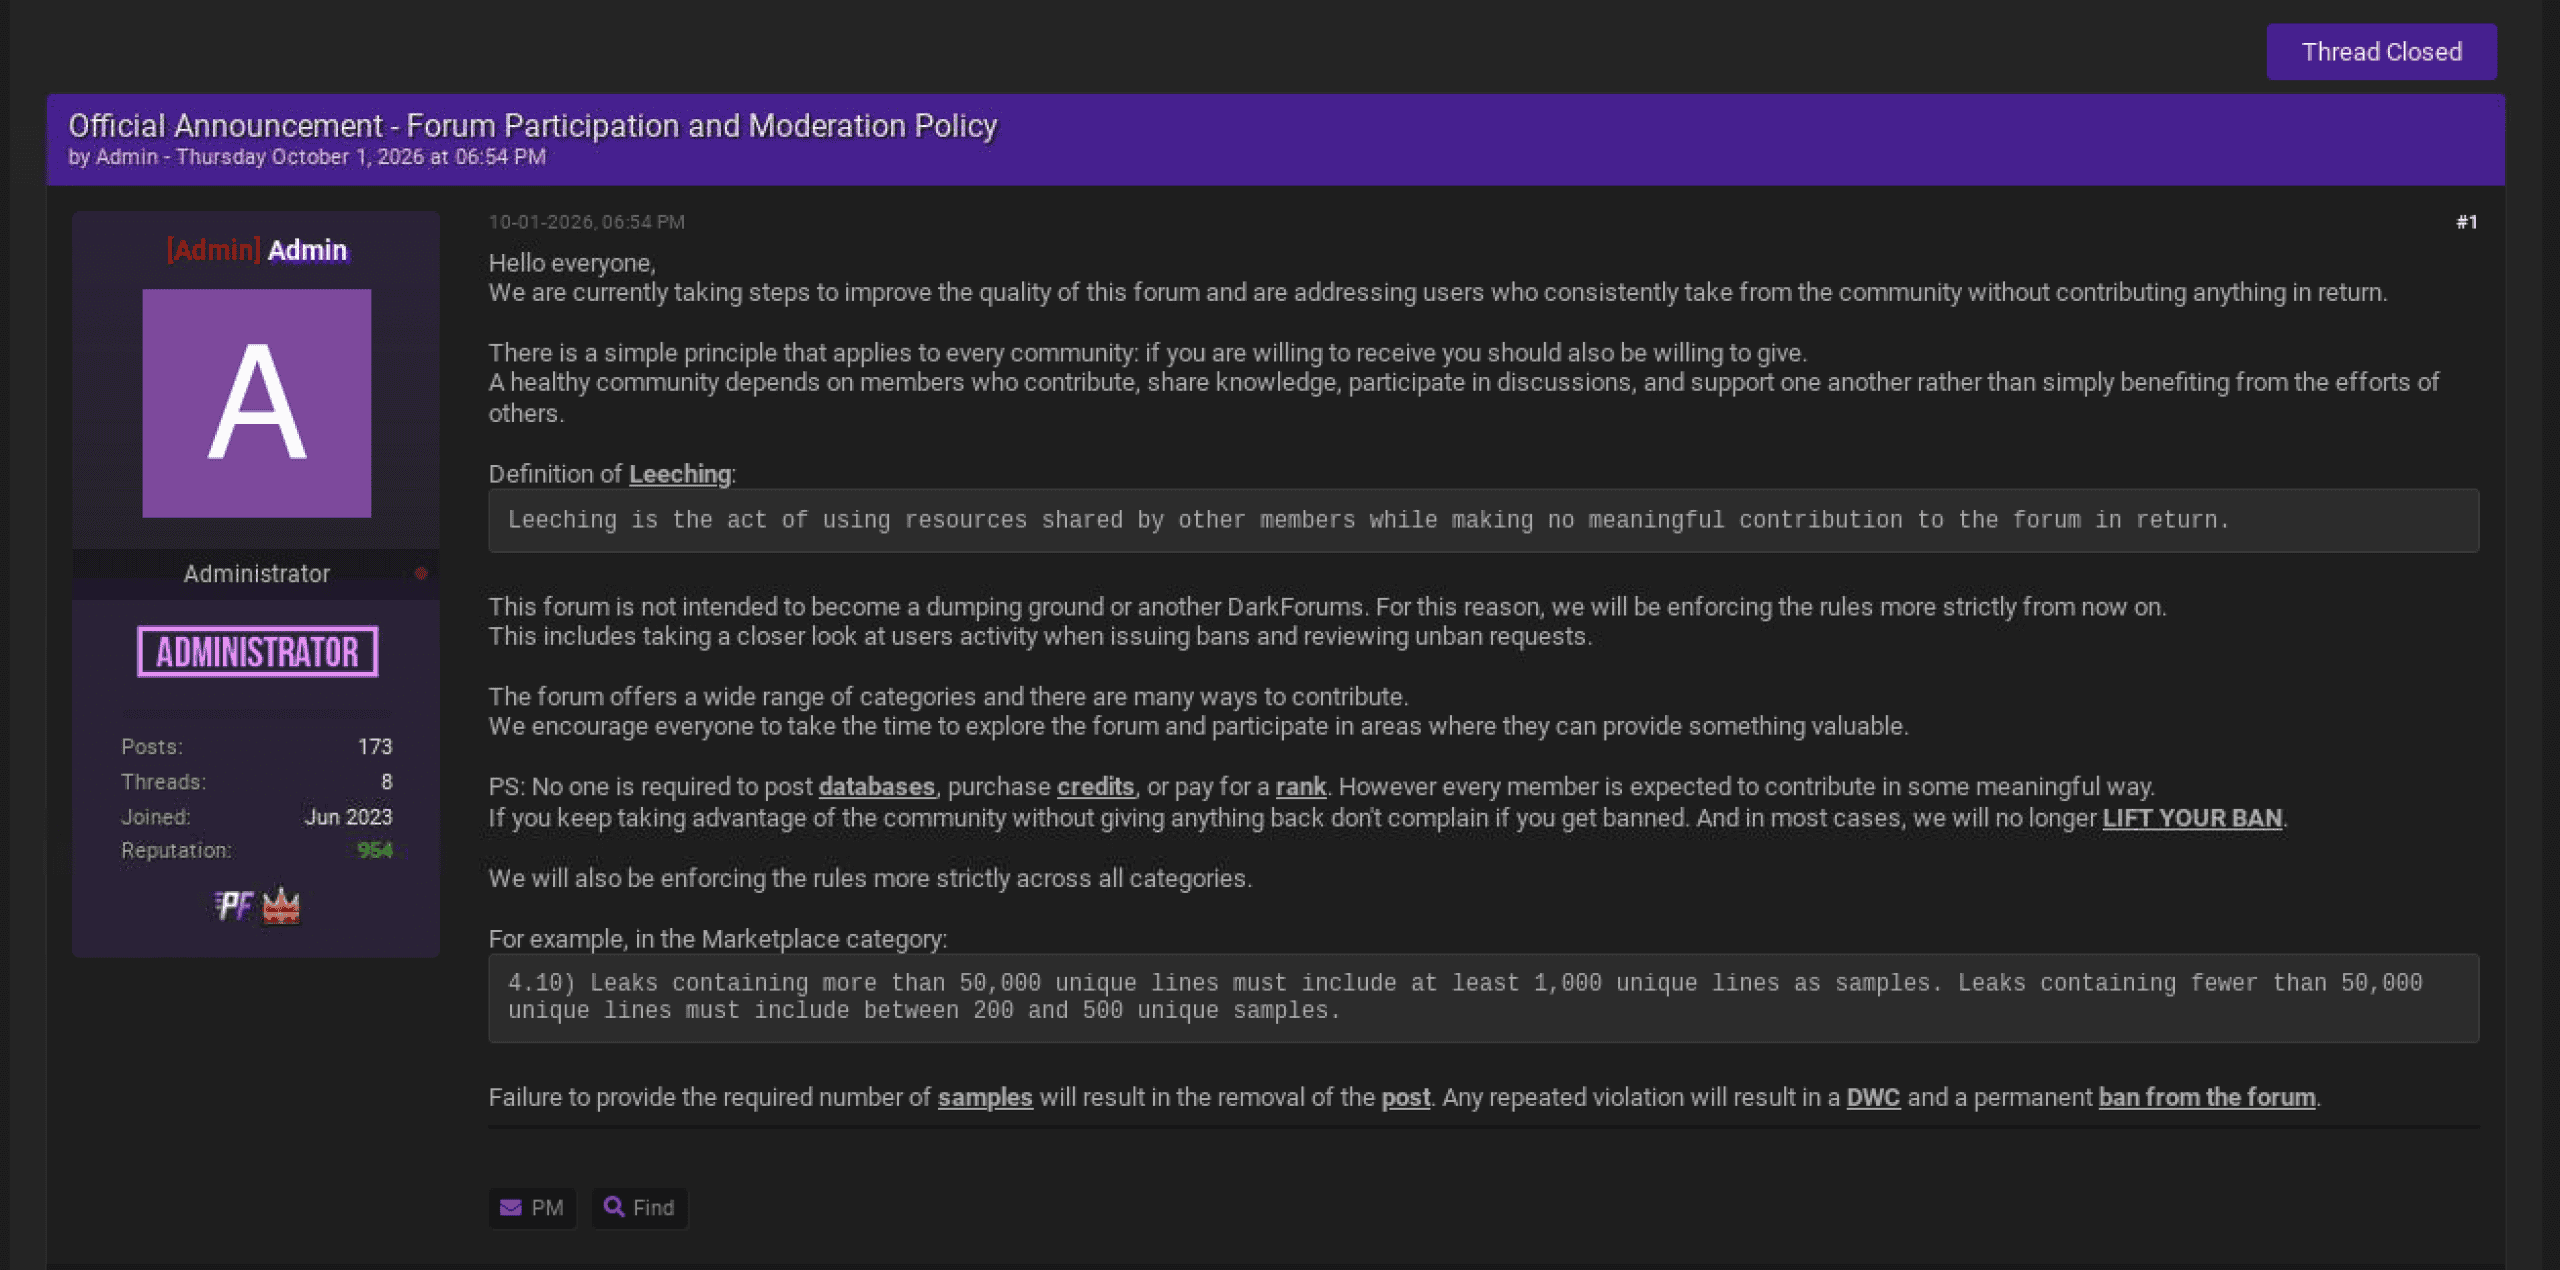Click the red crown badge icon
Viewport: 2560px width, 1270px height.
[281, 906]
